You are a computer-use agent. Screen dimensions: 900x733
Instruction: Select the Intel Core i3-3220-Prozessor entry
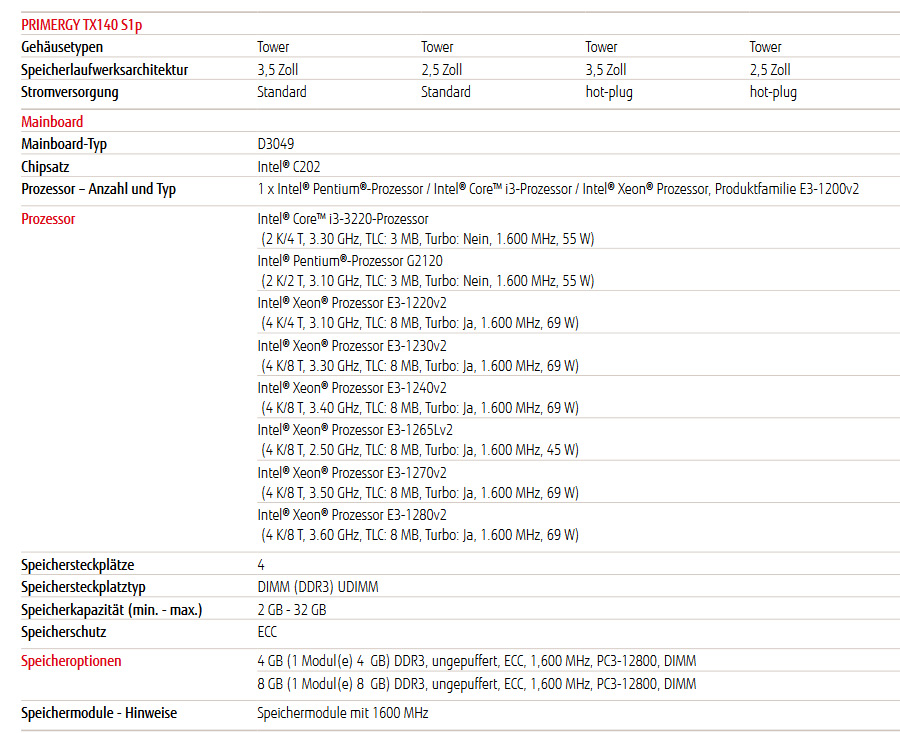coord(343,219)
